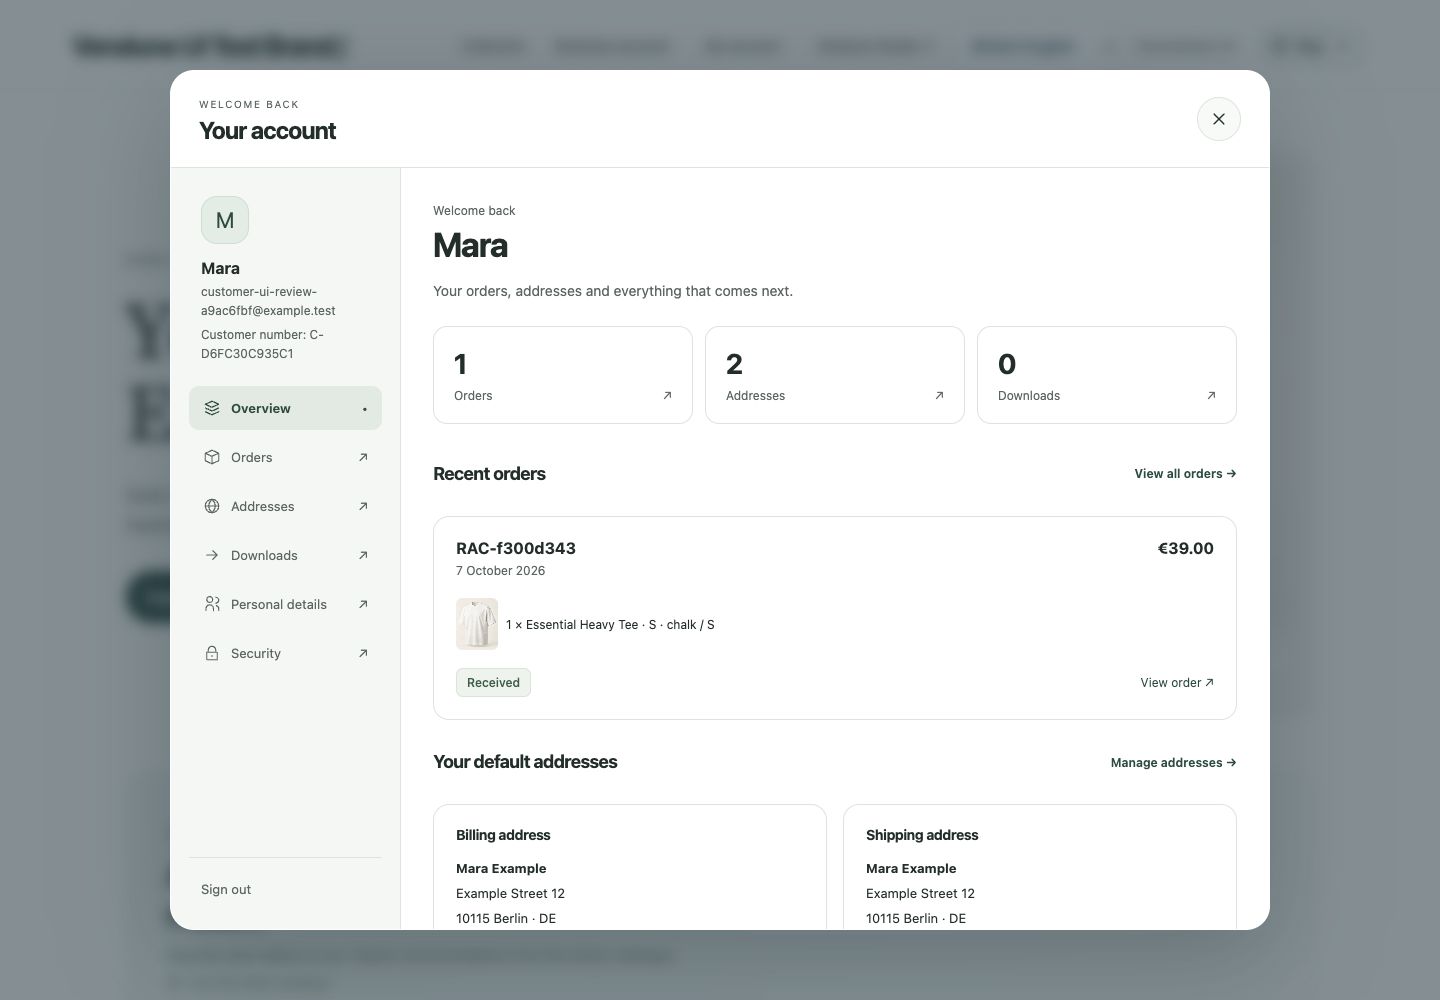Open the 1 Orders summary card
Viewport: 1440px width, 1000px height.
coord(563,375)
